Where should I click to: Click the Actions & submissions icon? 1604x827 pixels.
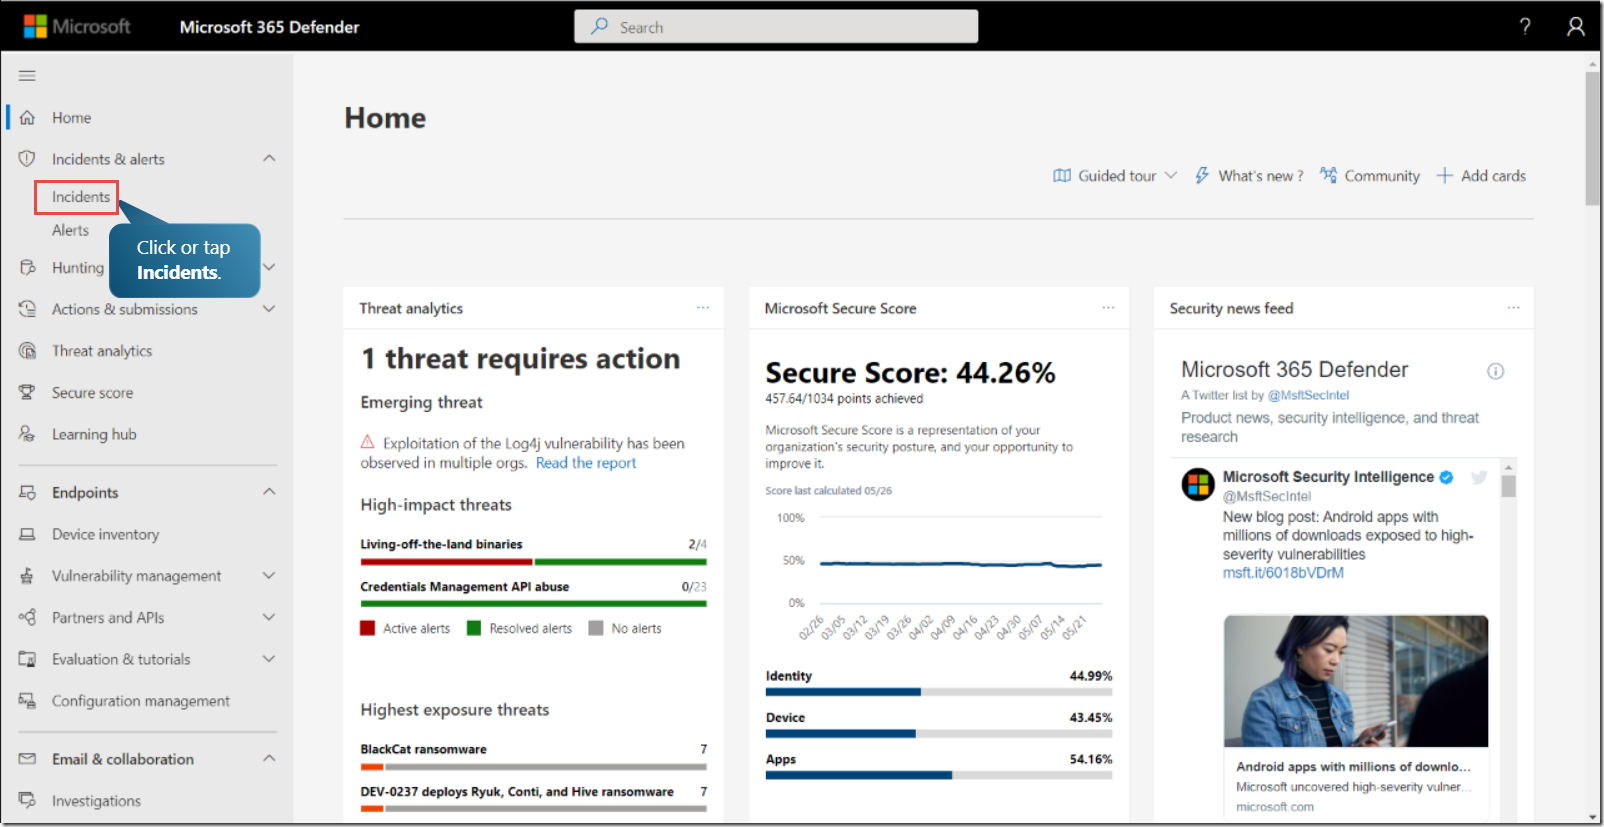point(28,309)
